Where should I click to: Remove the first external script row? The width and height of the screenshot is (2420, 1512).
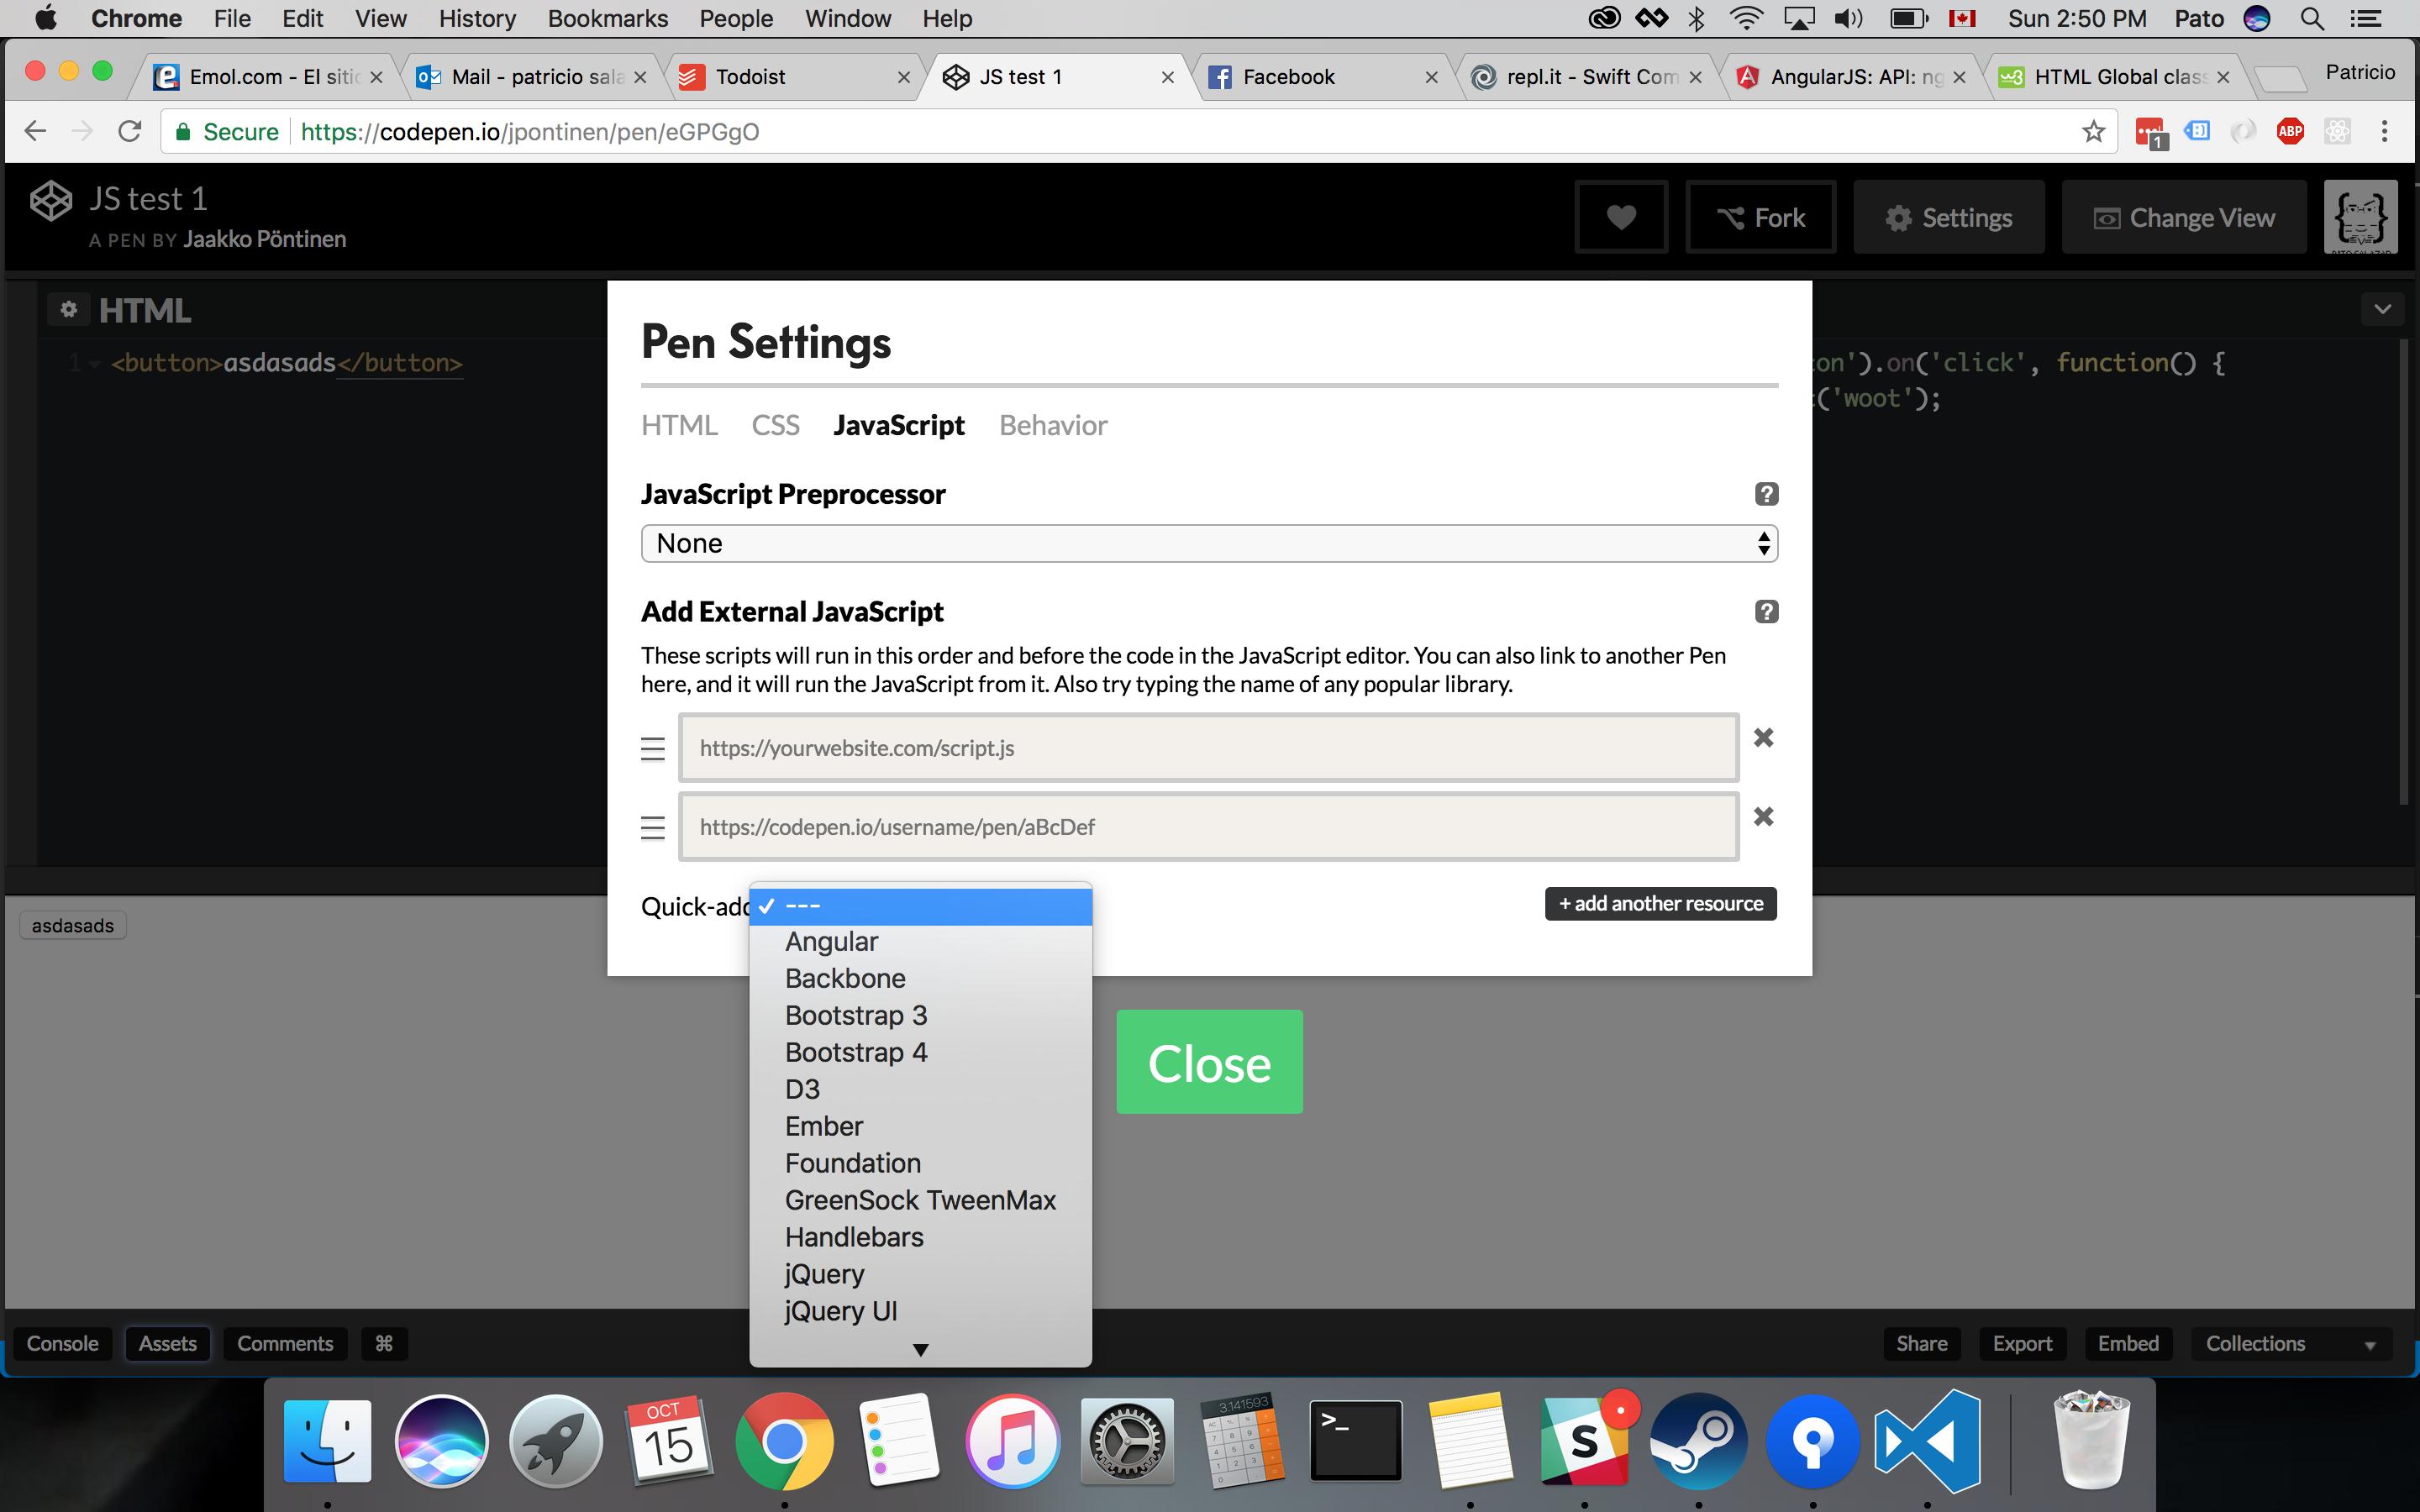coord(1763,738)
